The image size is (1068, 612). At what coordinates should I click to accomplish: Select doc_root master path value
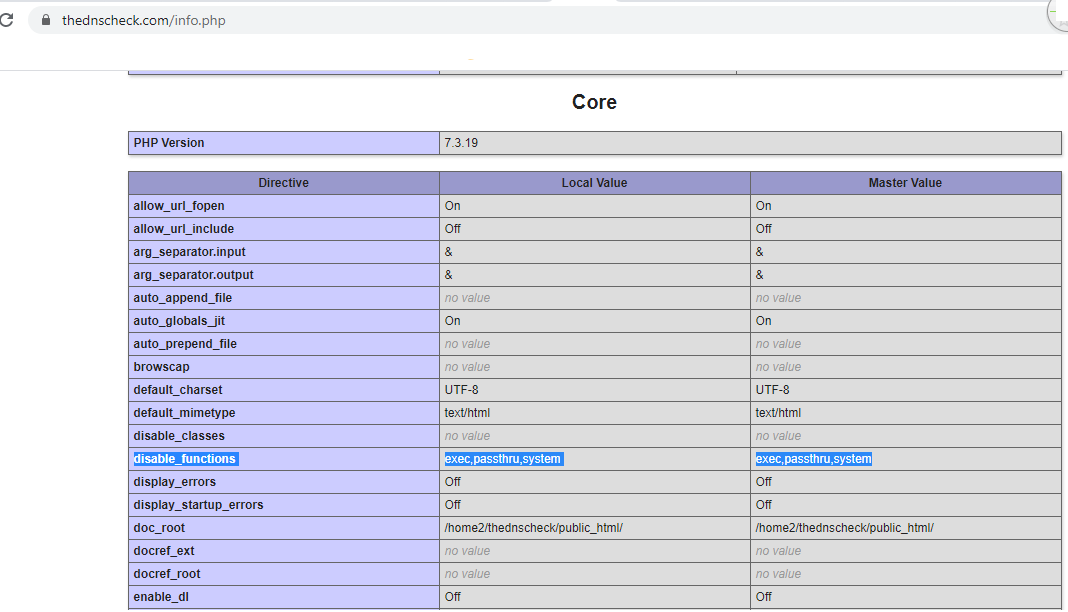(x=845, y=528)
